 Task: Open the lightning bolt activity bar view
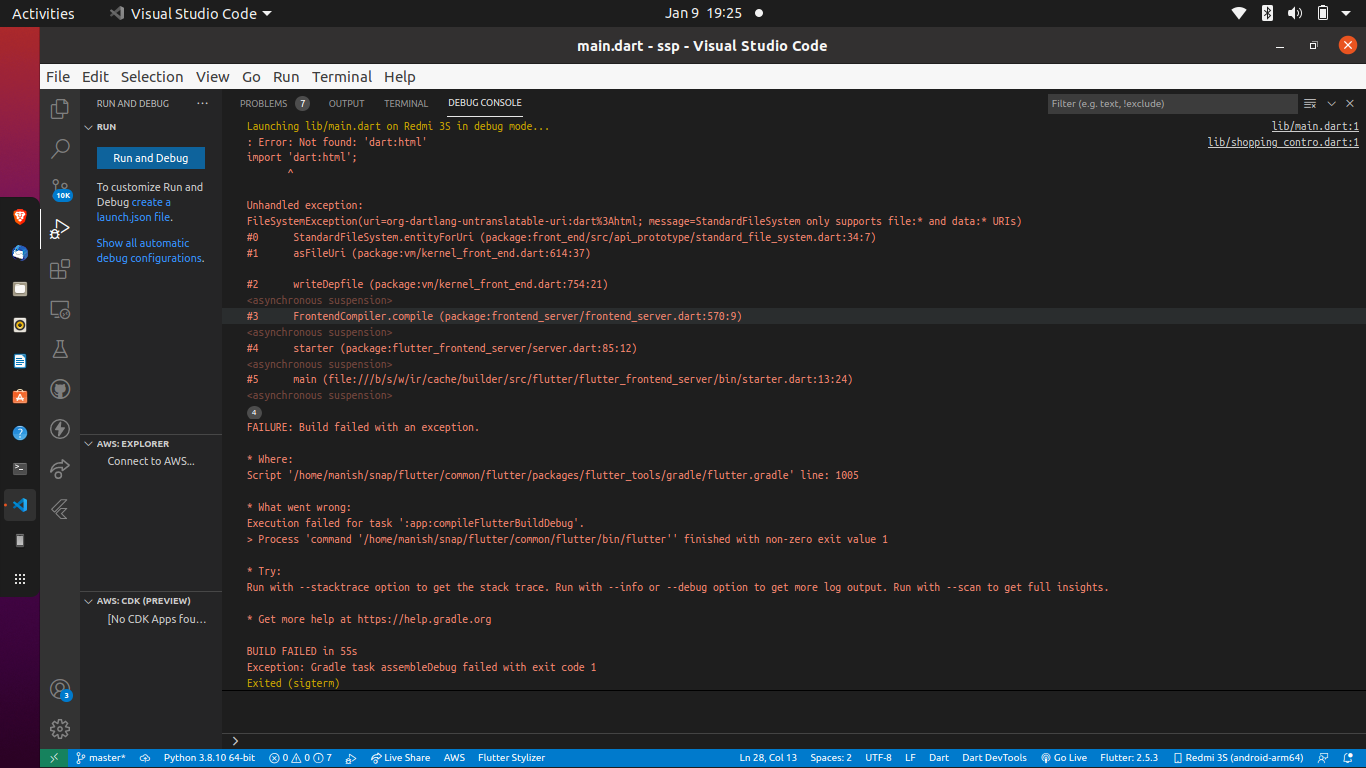click(x=60, y=429)
